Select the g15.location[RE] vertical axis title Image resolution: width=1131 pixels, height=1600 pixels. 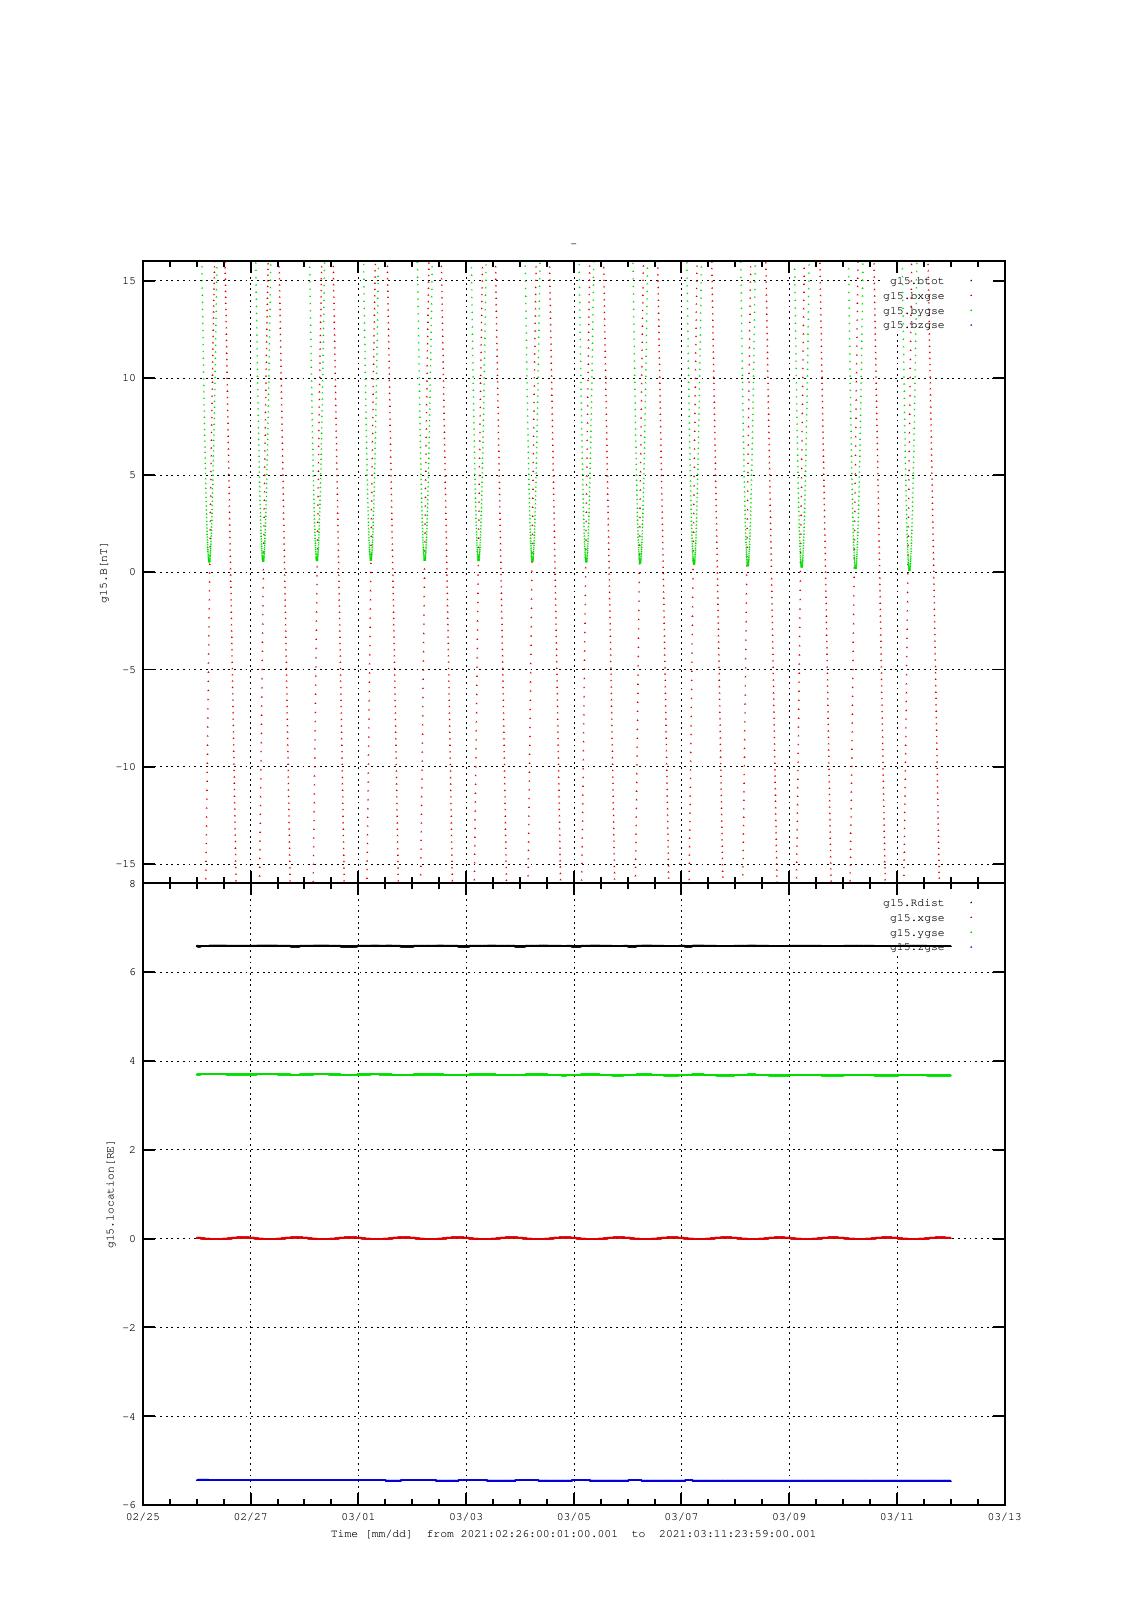pos(111,1194)
